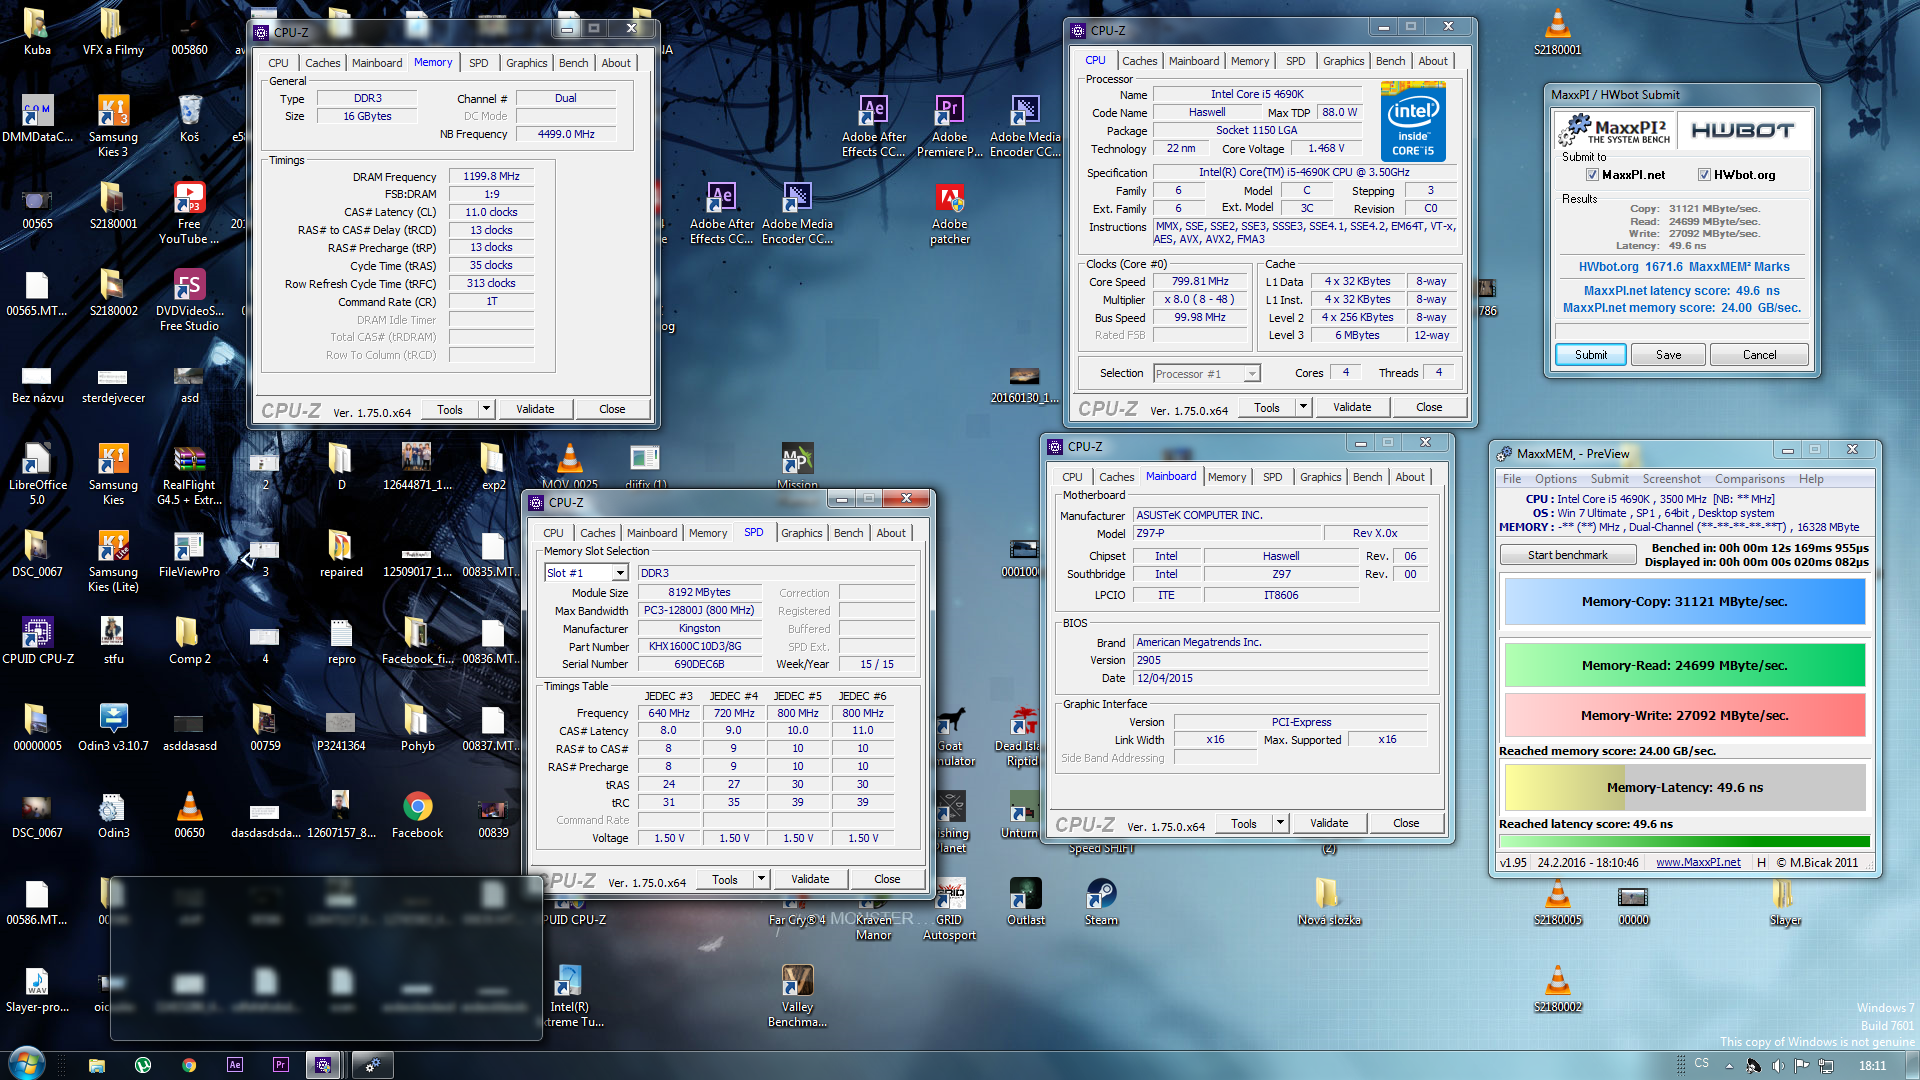Viewport: 1920px width, 1080px height.
Task: Switch to Graphics tab in CPU info window
Action: 1343,61
